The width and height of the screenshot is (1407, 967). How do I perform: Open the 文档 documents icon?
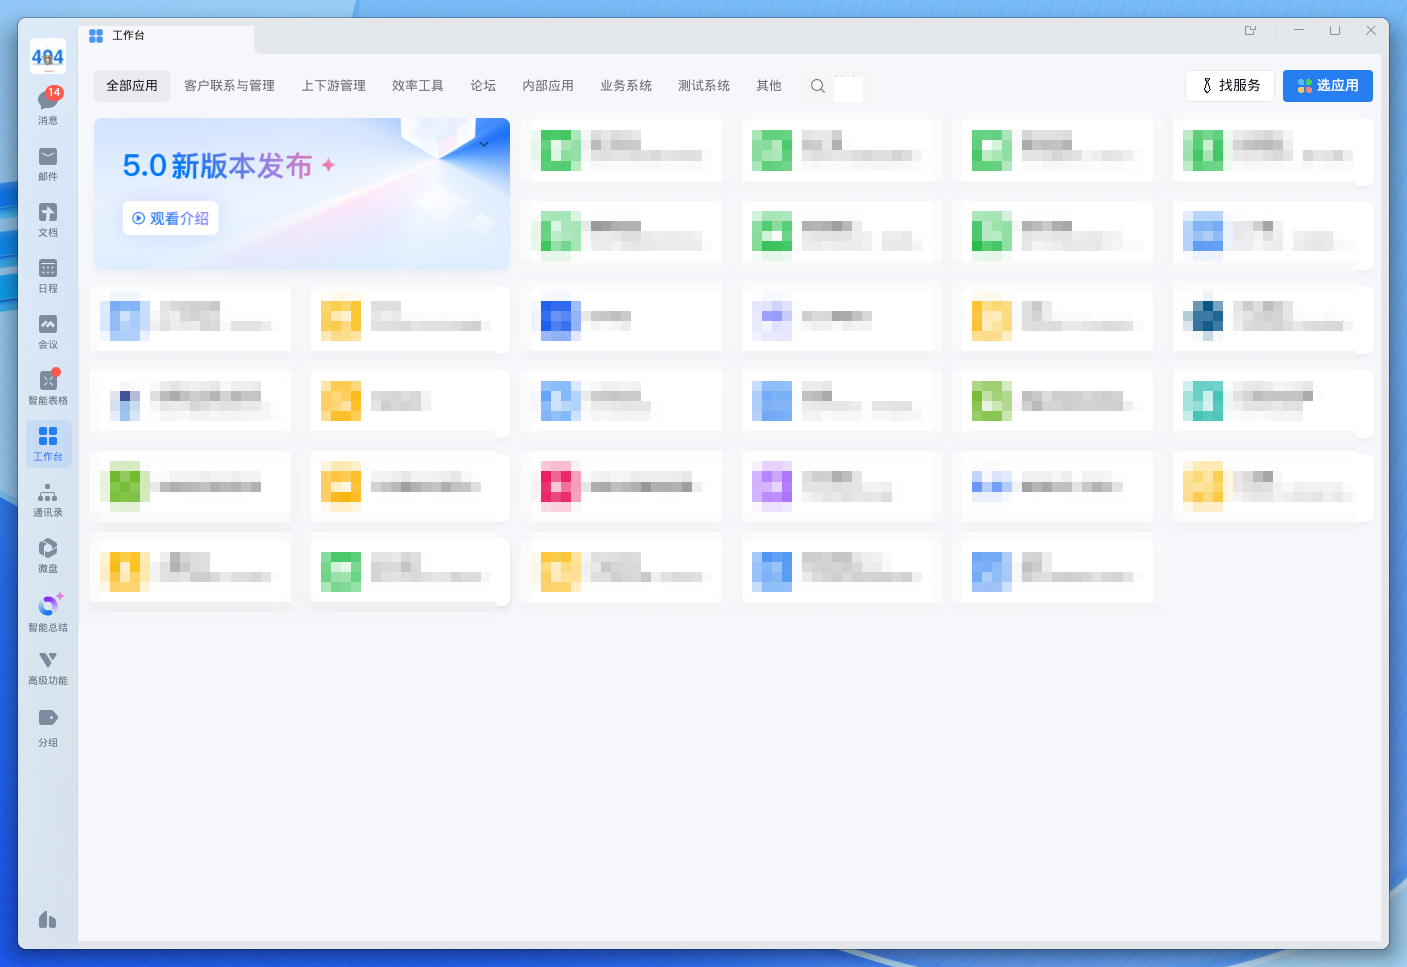coord(48,219)
